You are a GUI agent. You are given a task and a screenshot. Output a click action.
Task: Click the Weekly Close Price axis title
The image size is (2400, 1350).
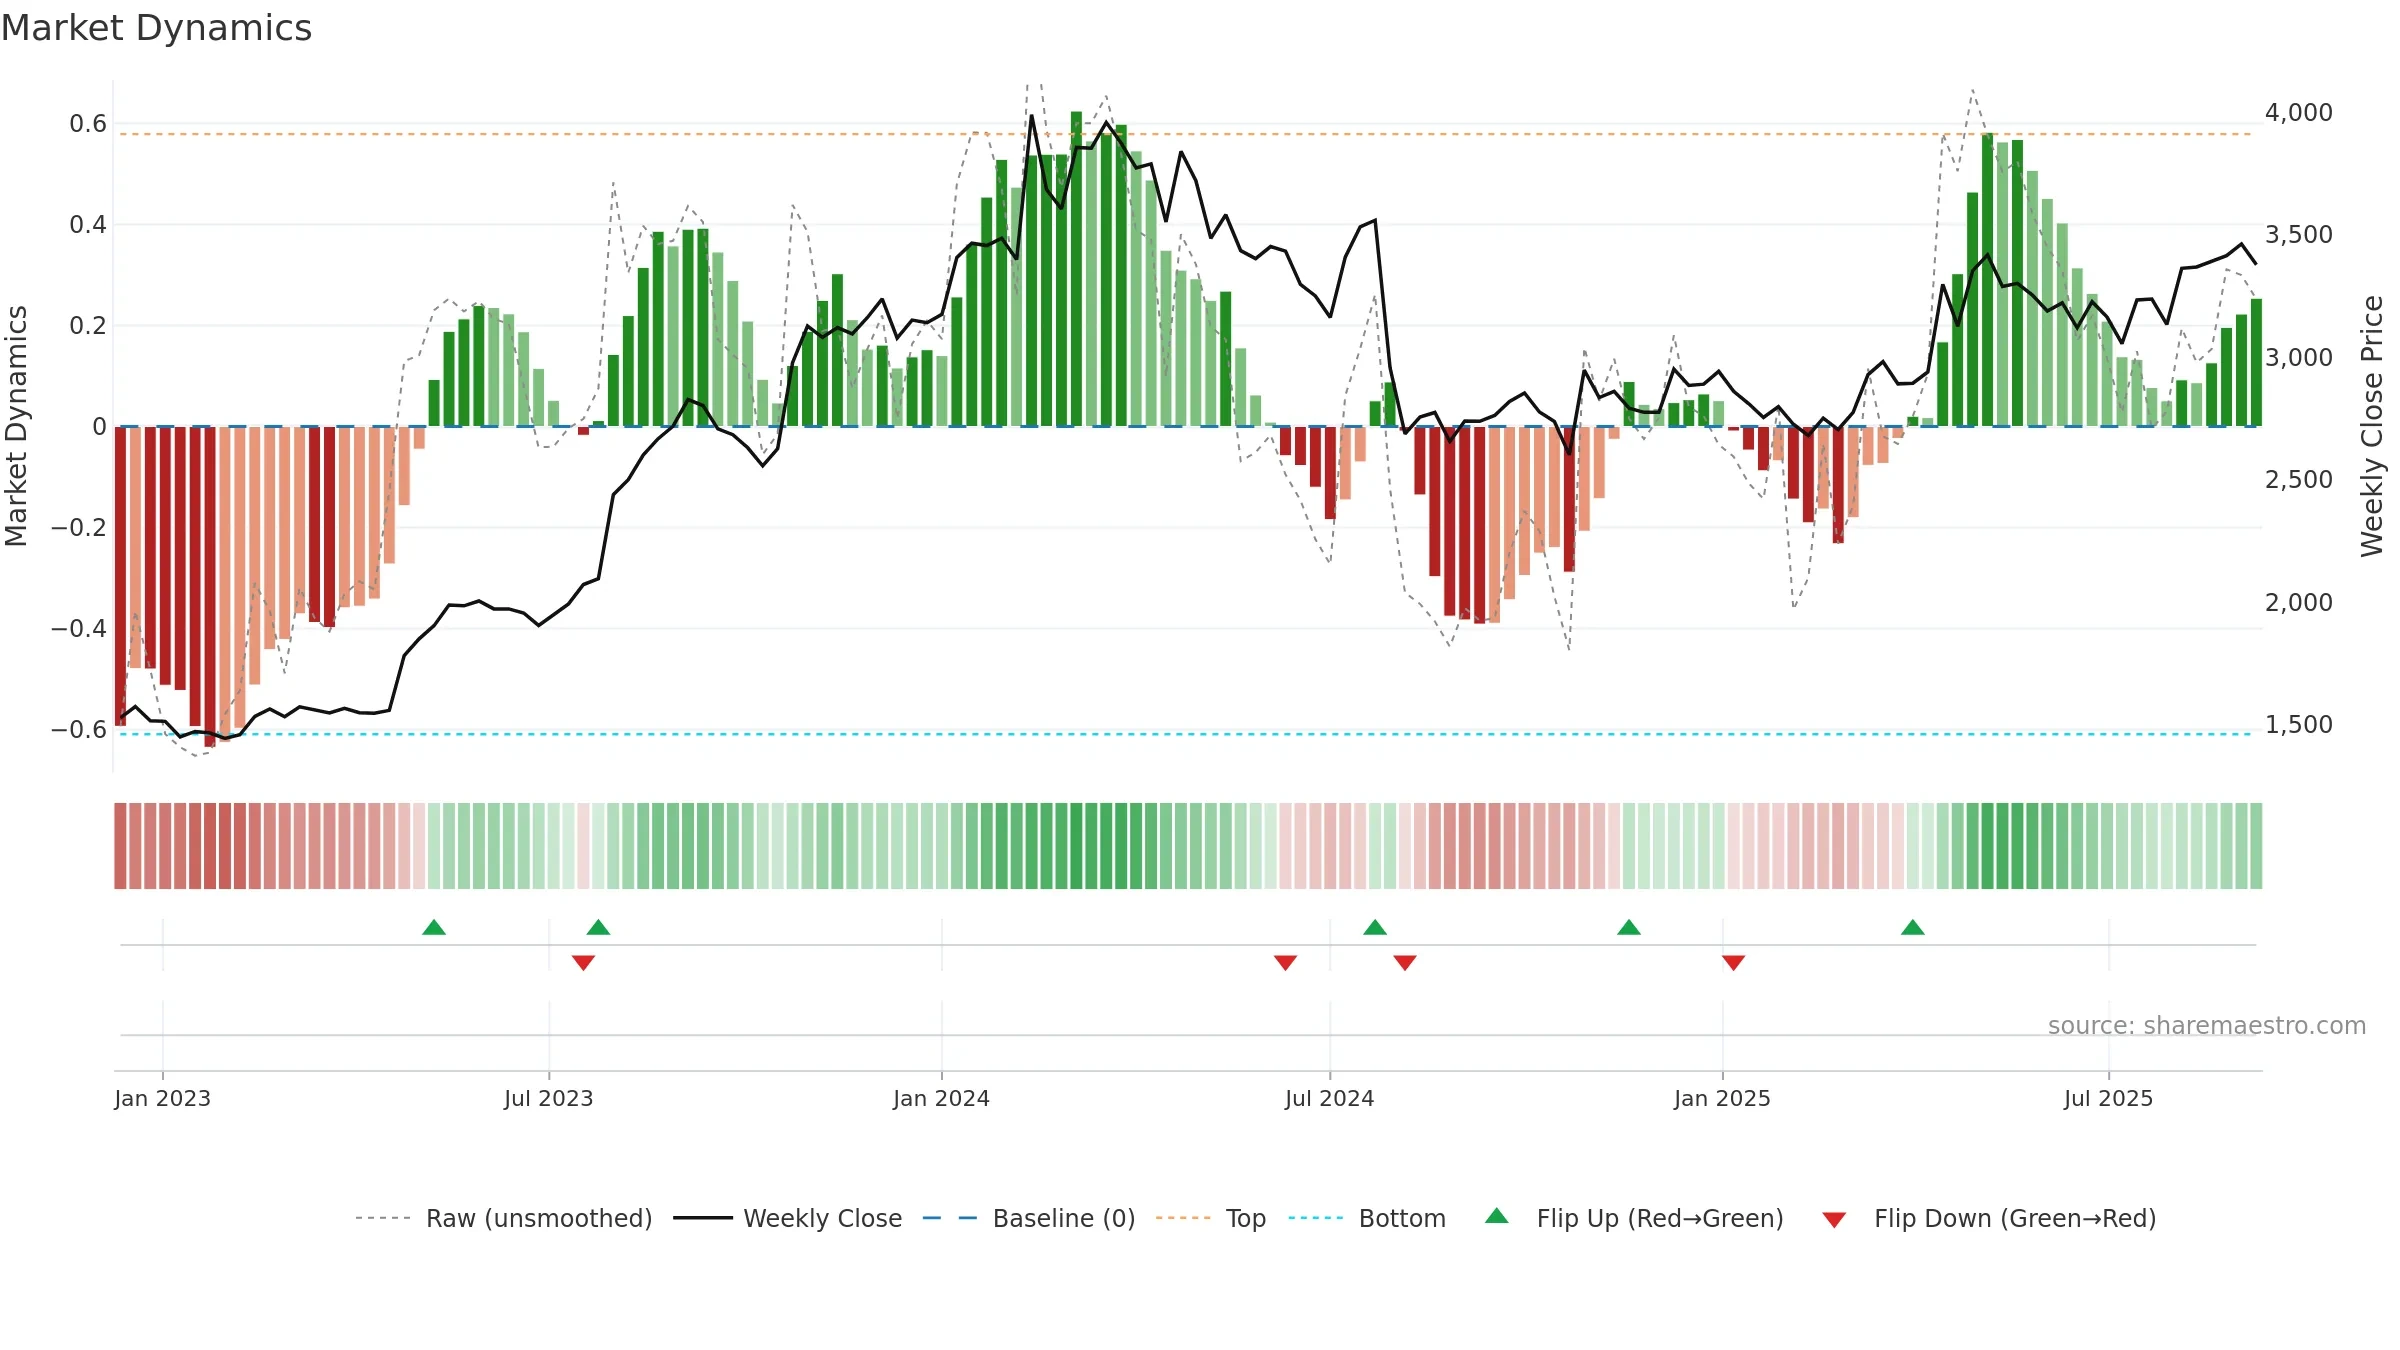click(x=2372, y=426)
